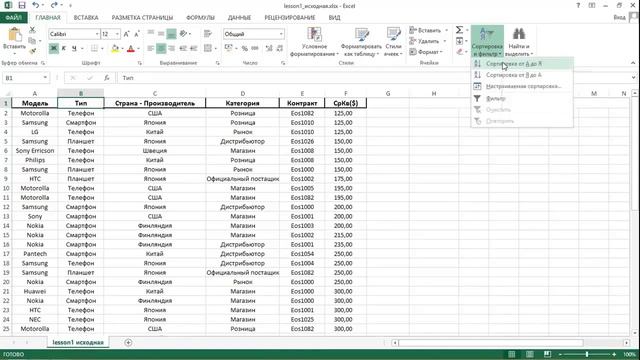Viewport: 640px width, 360px height.
Task: Click the AutoSum sigma icon
Action: (x=459, y=30)
